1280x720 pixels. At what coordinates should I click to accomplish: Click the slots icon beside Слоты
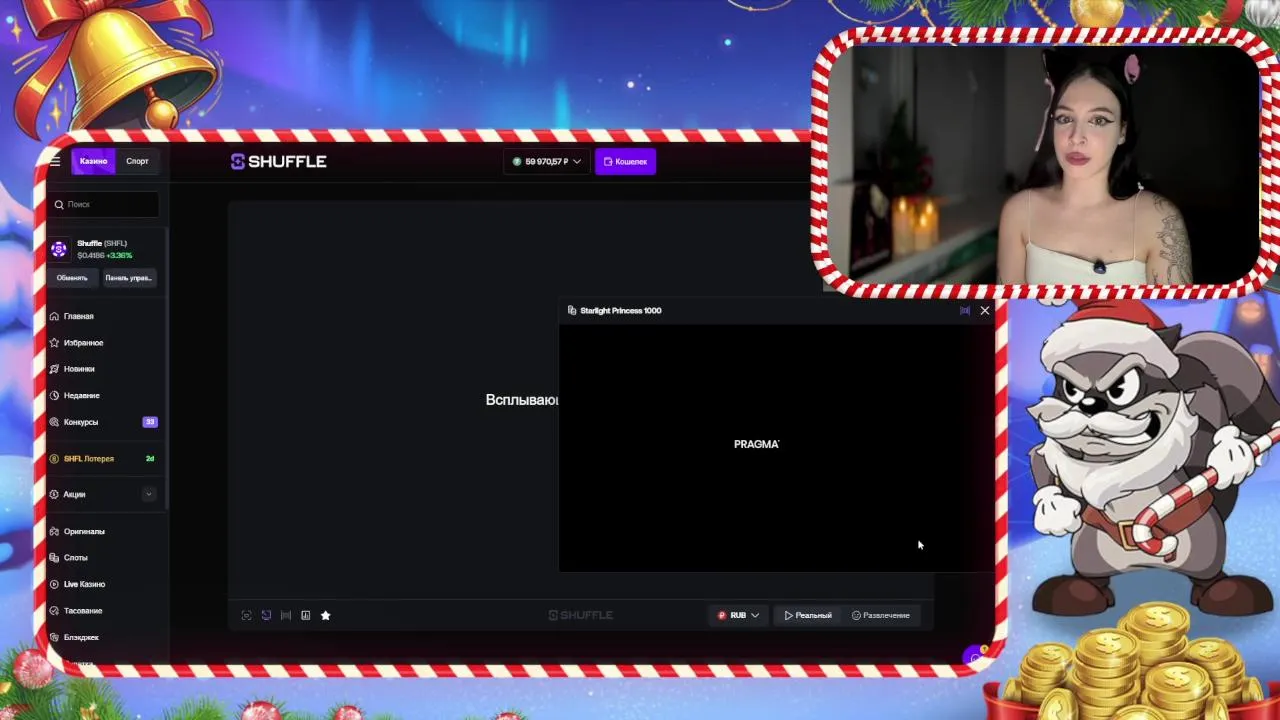click(x=55, y=557)
